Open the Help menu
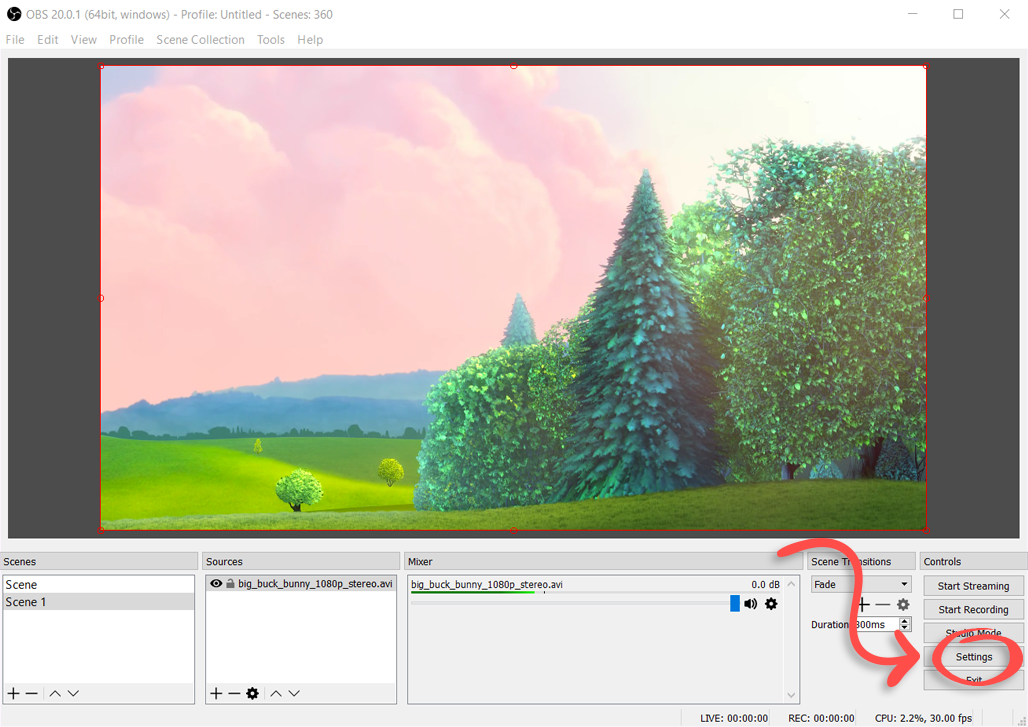 [x=310, y=40]
